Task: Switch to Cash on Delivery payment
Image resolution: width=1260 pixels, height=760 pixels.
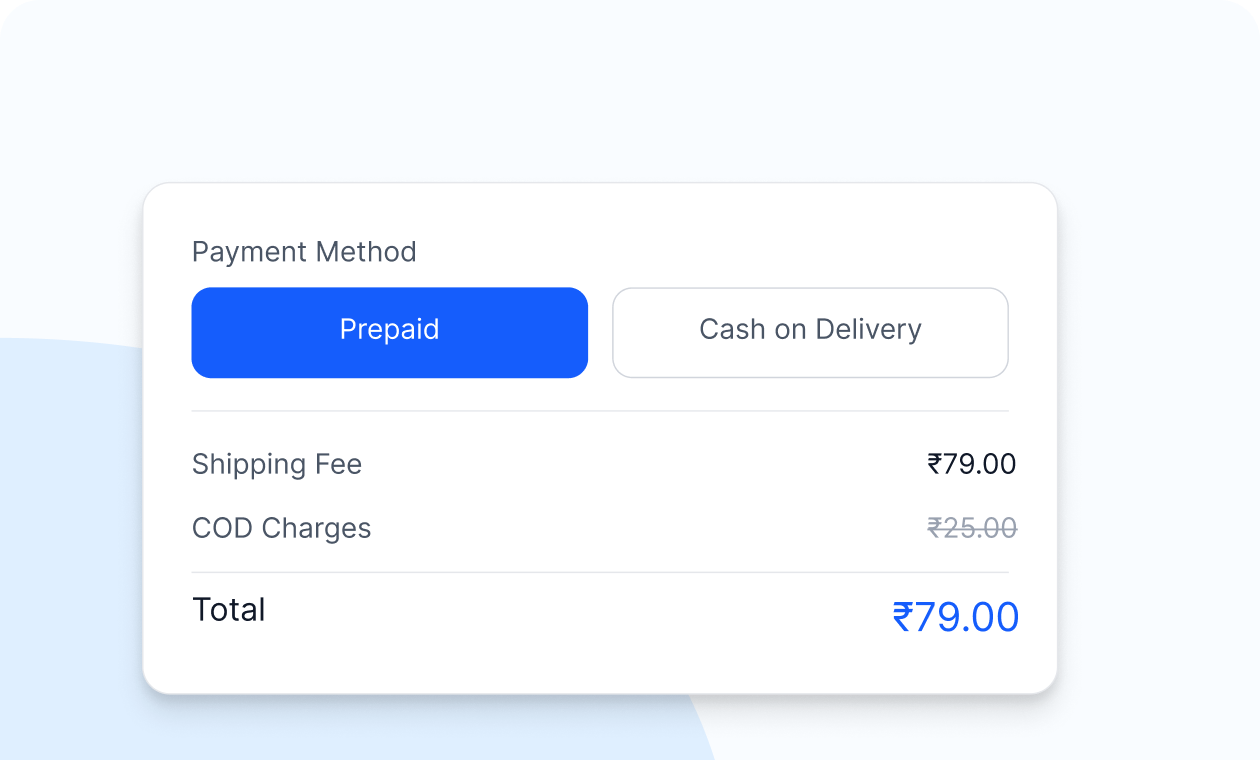Action: [x=810, y=332]
